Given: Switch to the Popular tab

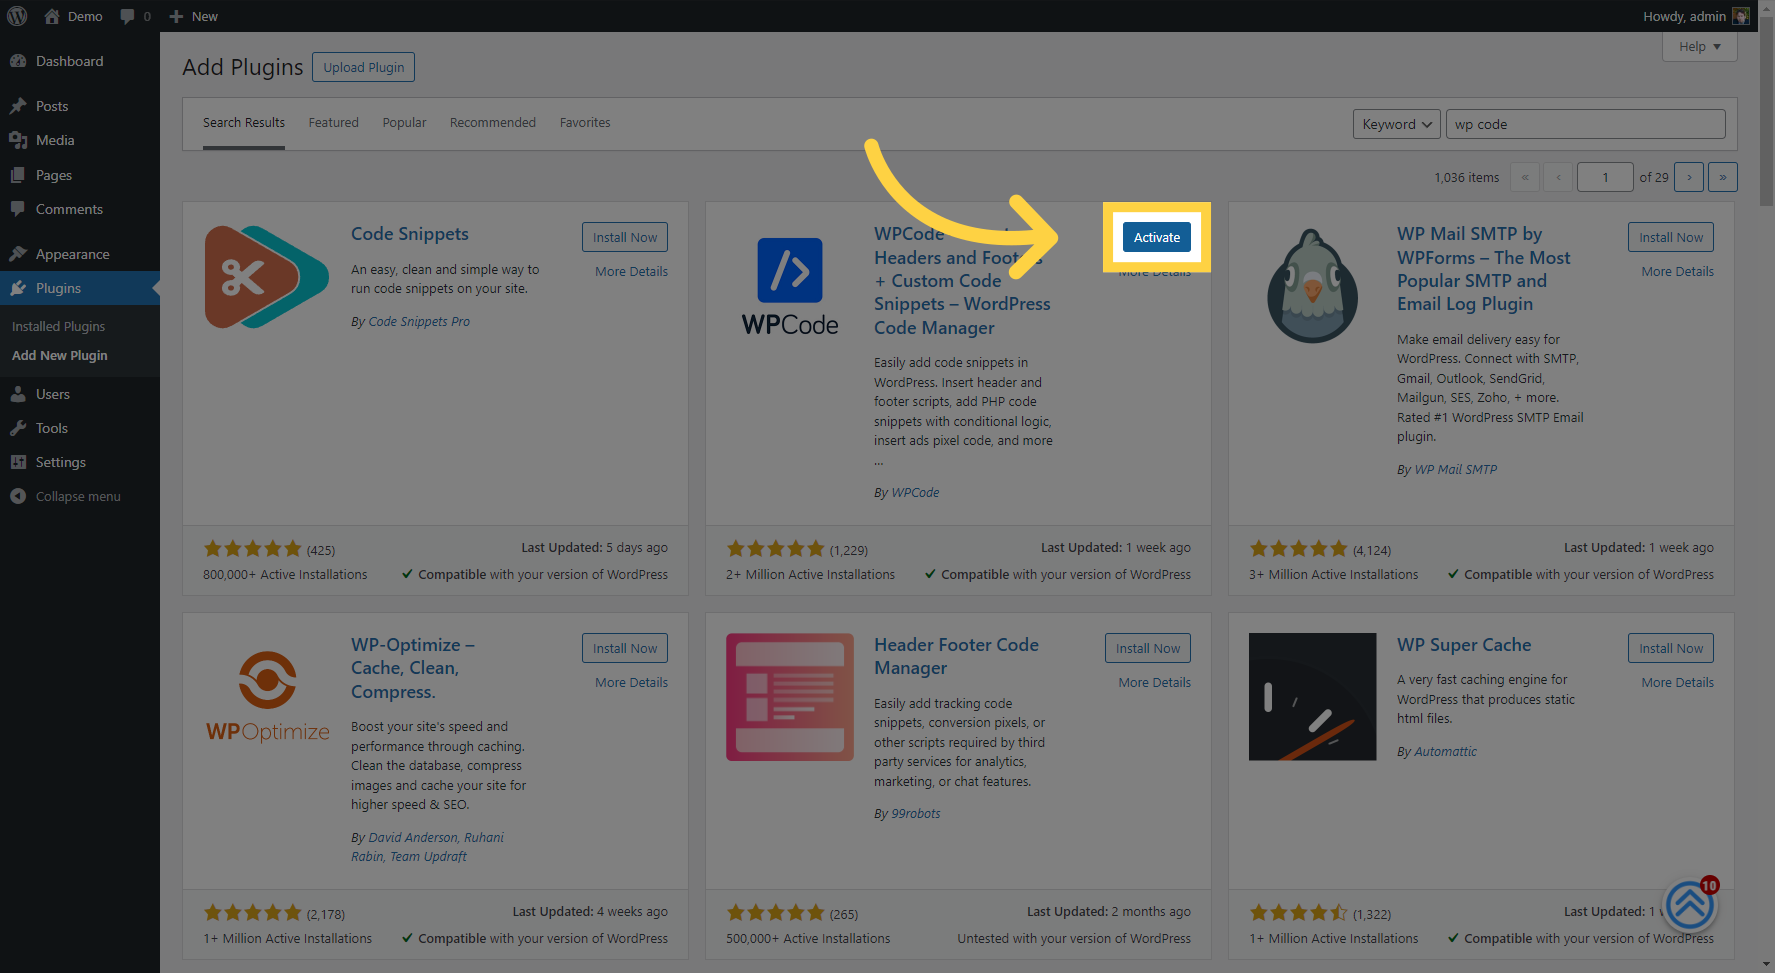Looking at the screenshot, I should tap(404, 123).
